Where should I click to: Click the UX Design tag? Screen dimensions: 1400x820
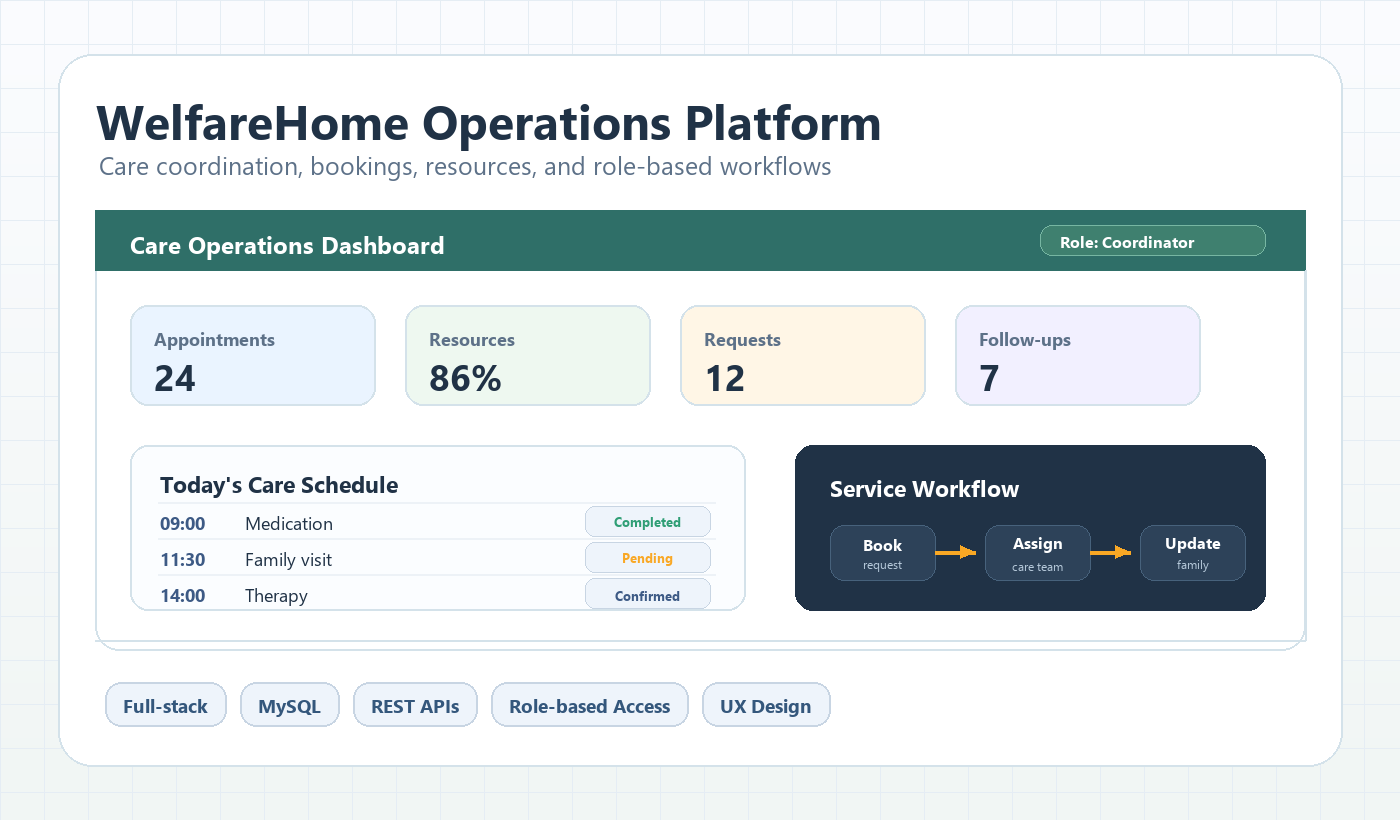pos(766,705)
